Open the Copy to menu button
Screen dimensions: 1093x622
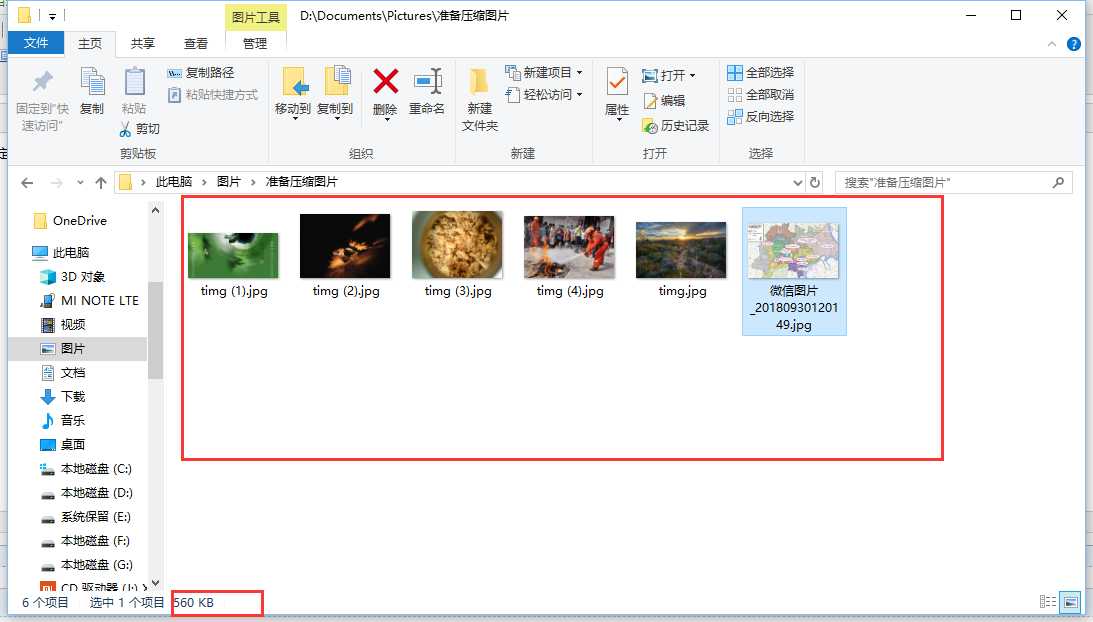[335, 94]
